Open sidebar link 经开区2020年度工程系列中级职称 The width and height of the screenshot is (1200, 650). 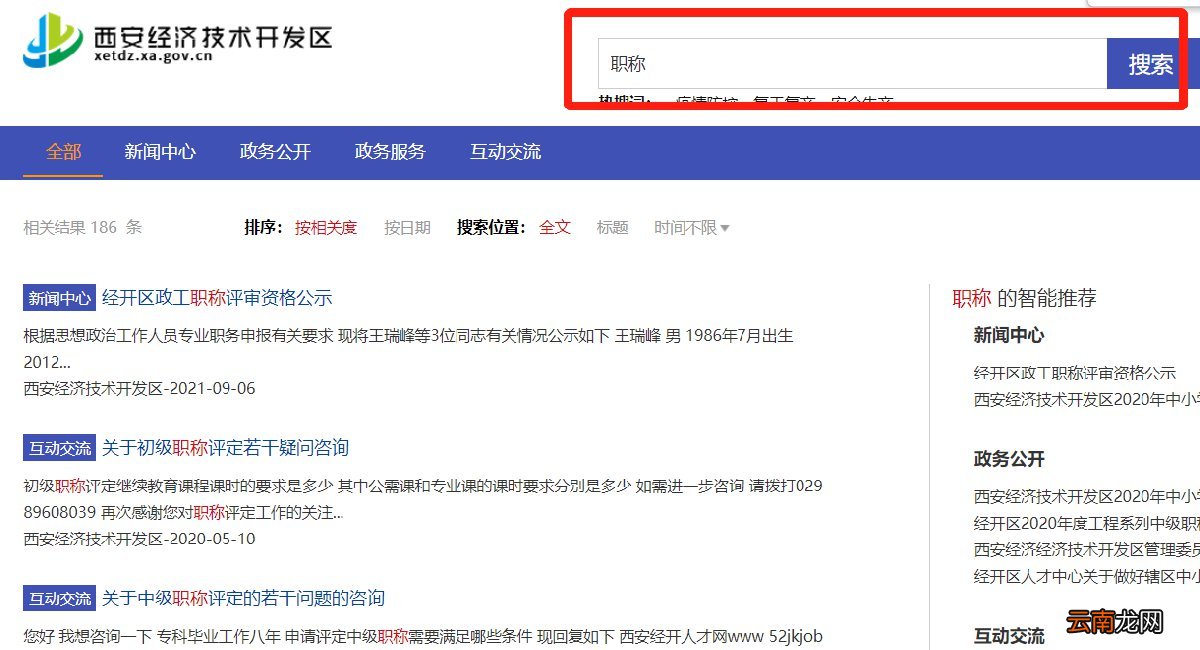coord(1086,523)
